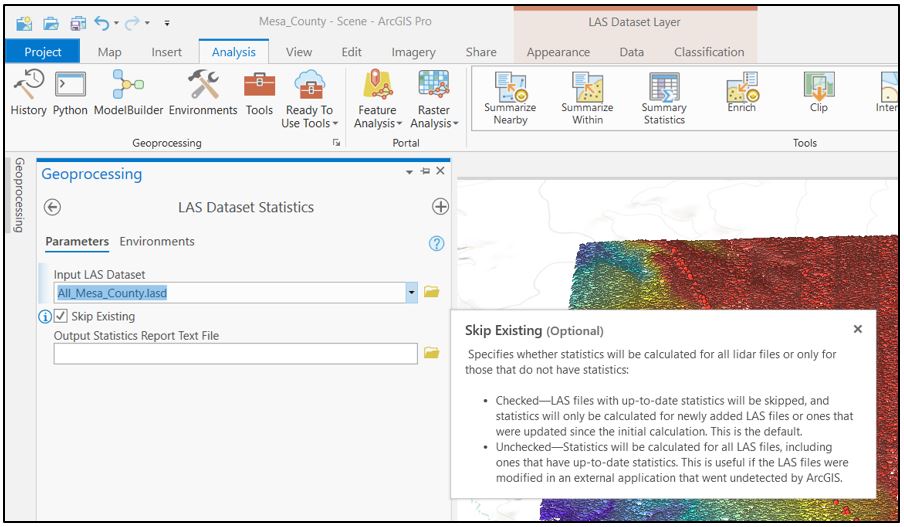Viewport: 904px width, 527px height.
Task: Launch the Geoprocessing group dialog launcher
Action: [336, 142]
